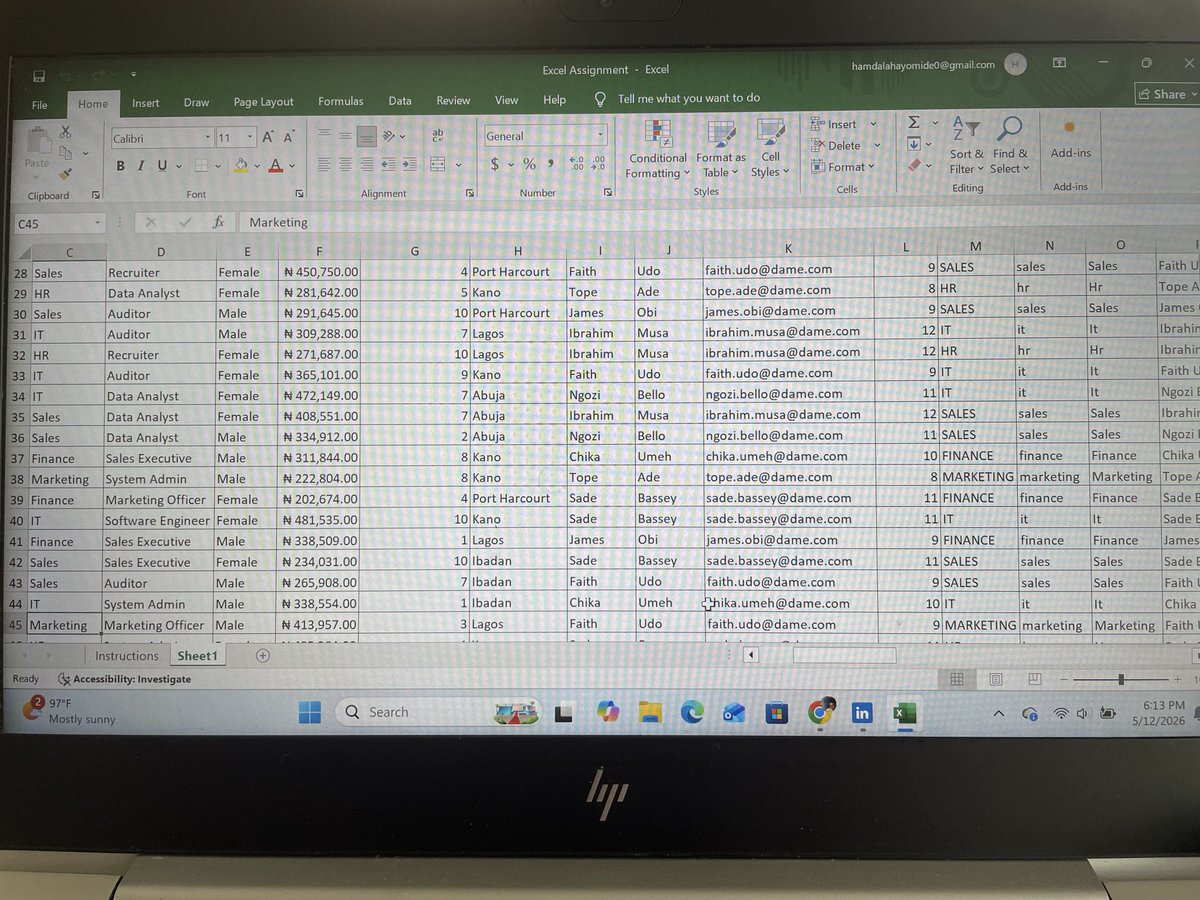The width and height of the screenshot is (1200, 900).
Task: Switch to the Page Layout tab
Action: [x=263, y=102]
